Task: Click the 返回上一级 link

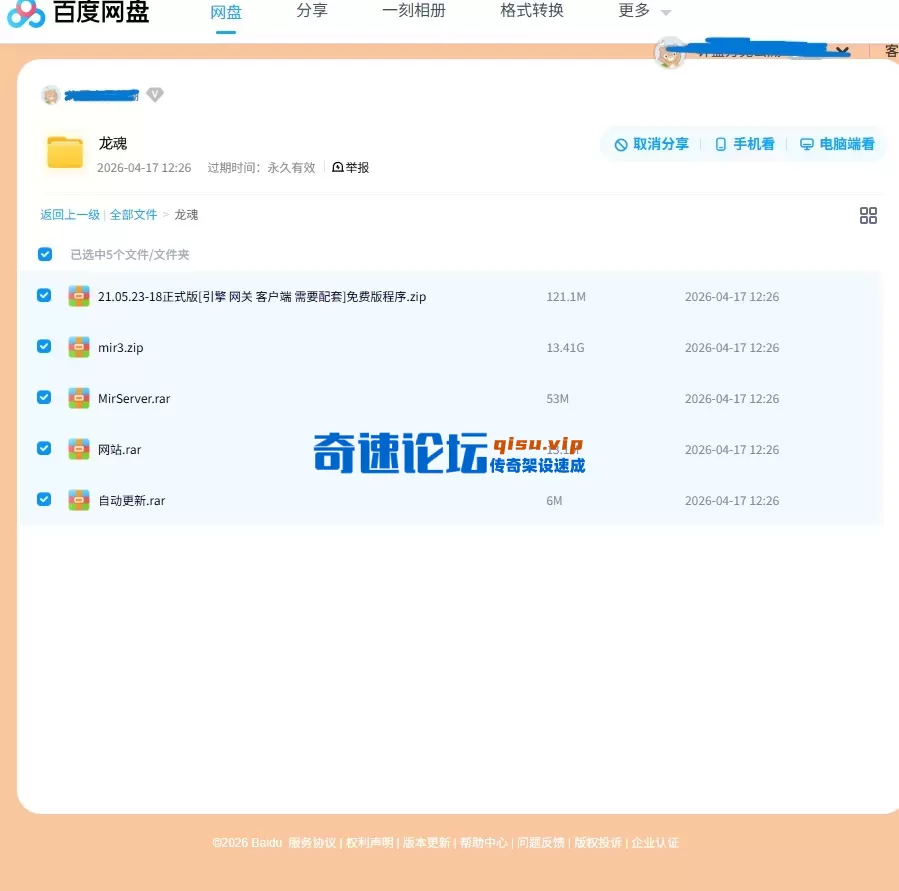Action: pyautogui.click(x=69, y=214)
